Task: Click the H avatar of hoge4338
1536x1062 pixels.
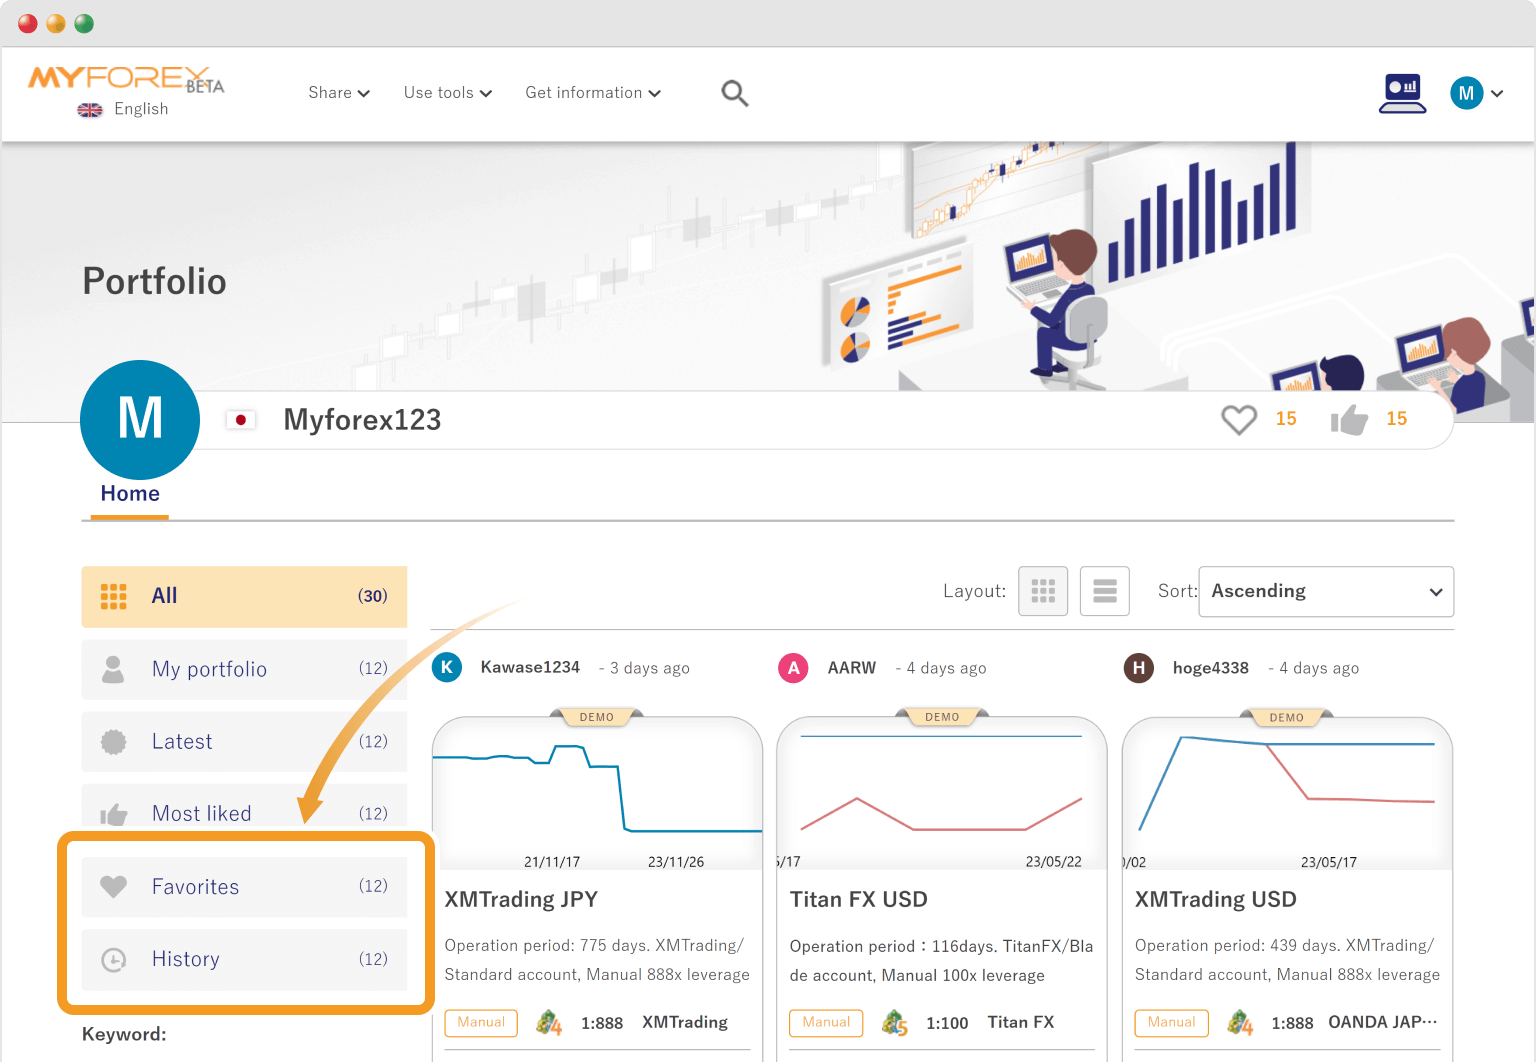Action: coord(1138,668)
